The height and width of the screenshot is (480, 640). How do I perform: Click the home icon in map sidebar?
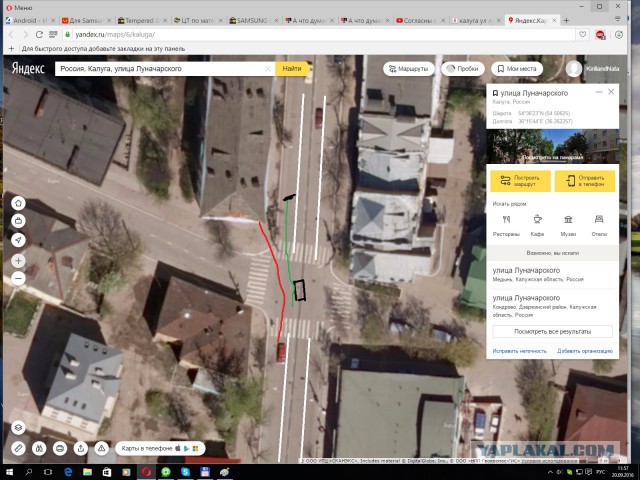pos(18,203)
